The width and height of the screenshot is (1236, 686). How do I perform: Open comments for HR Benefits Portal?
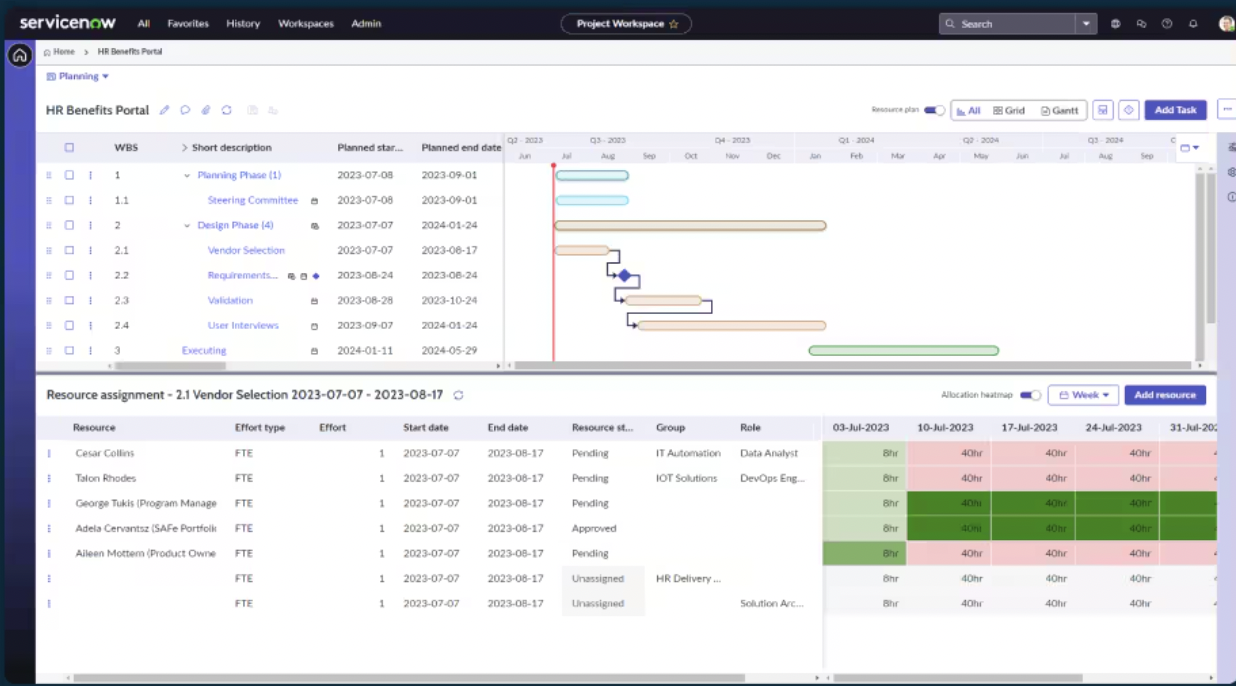[185, 110]
